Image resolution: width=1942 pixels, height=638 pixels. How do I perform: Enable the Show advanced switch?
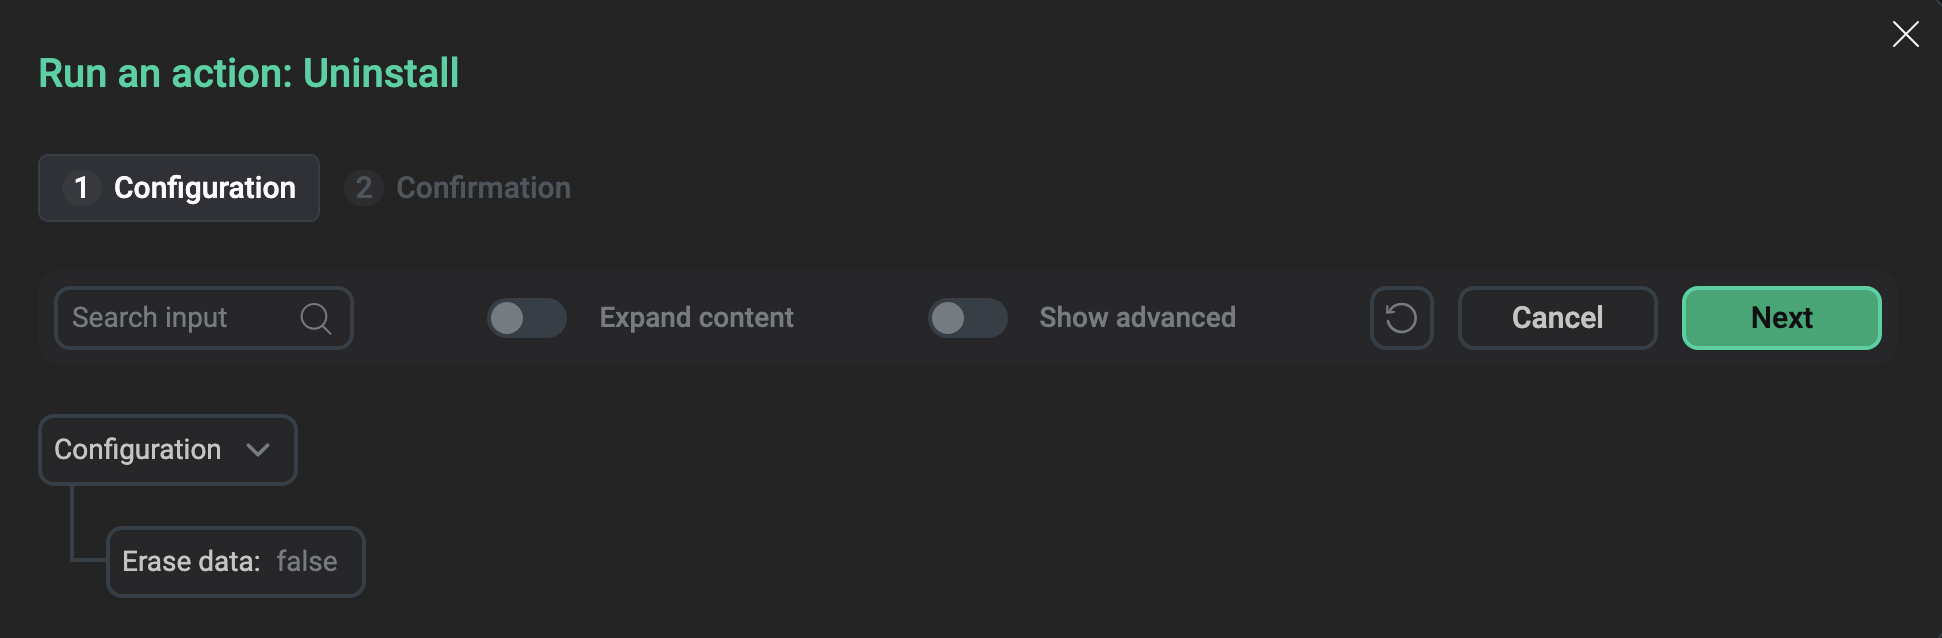click(x=967, y=318)
